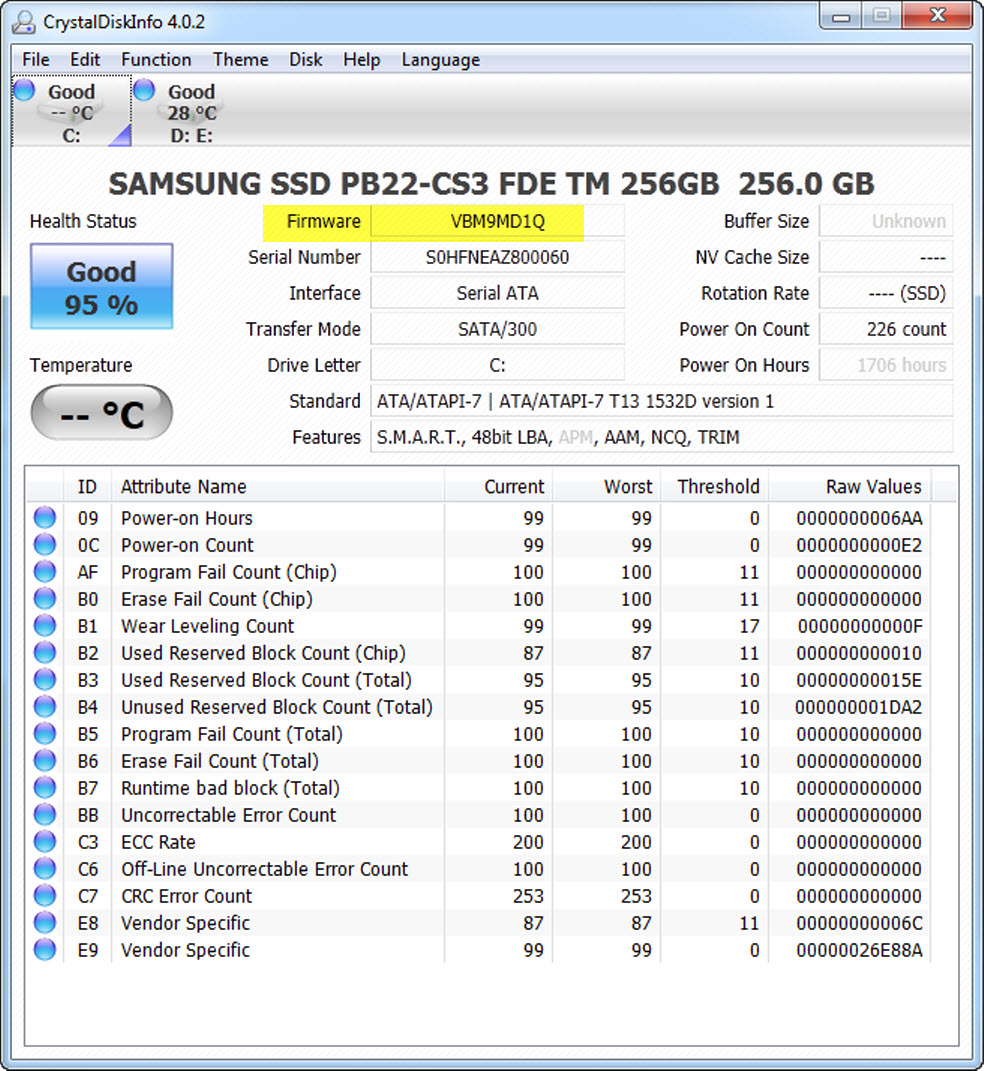The image size is (984, 1071).
Task: Click raw value 00000026E88A
Action: 859,950
